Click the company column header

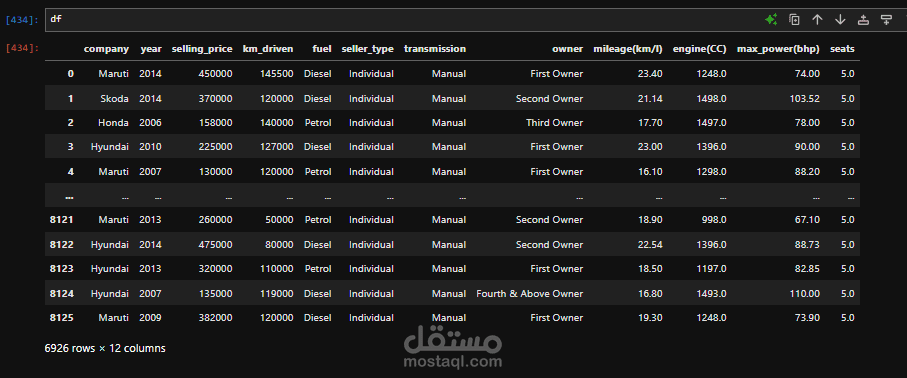tap(106, 49)
